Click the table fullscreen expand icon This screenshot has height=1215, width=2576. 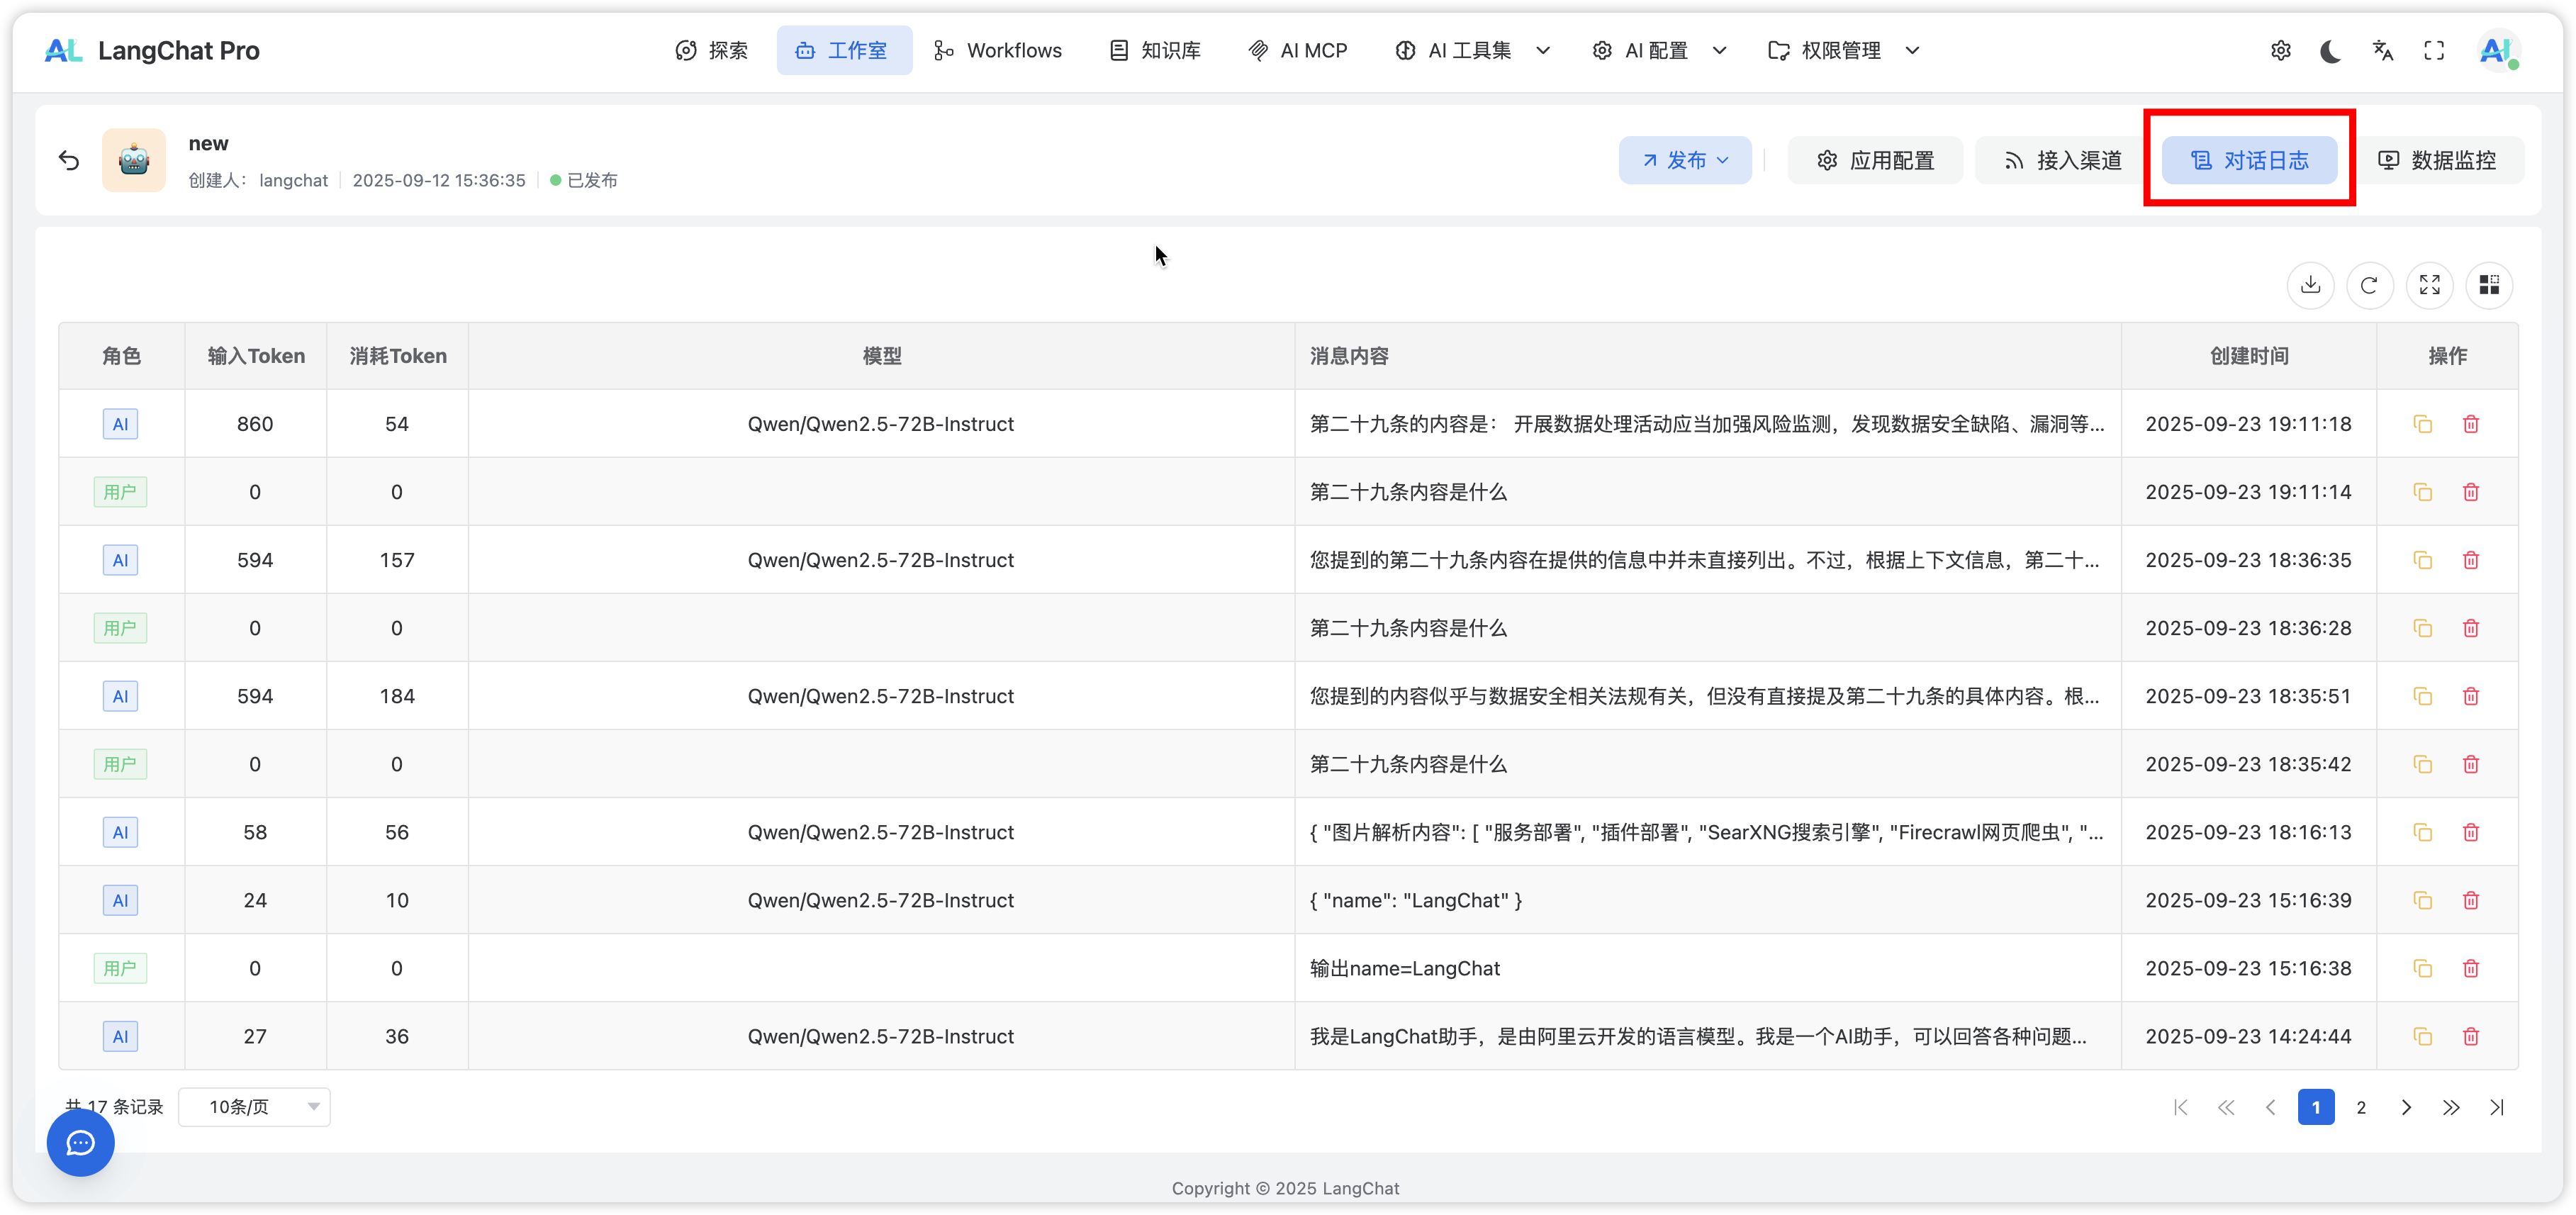pyautogui.click(x=2429, y=285)
